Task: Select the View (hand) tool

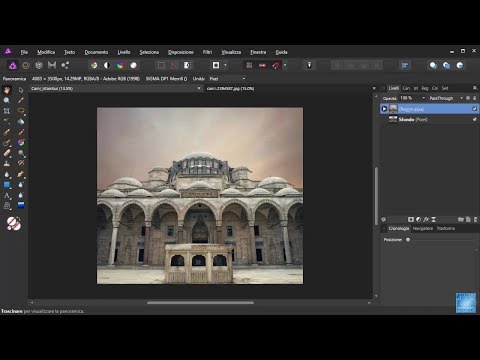Action: click(7, 90)
